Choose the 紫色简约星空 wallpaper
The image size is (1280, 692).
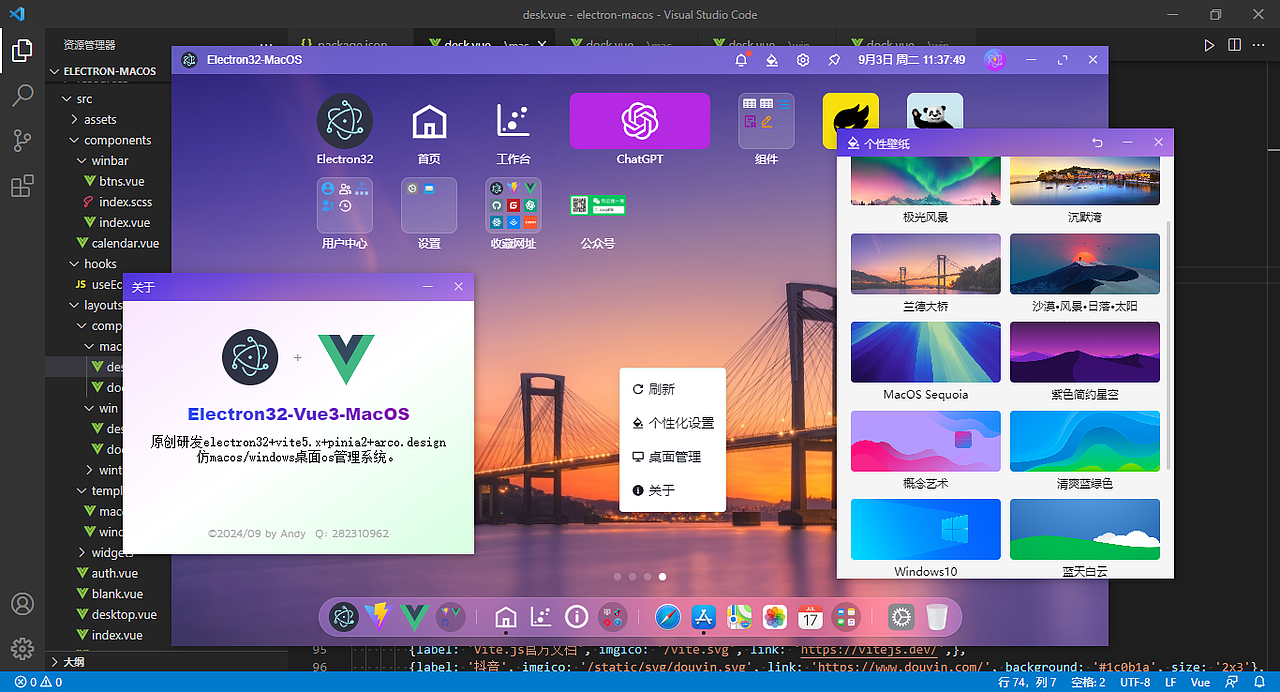[x=1085, y=352]
